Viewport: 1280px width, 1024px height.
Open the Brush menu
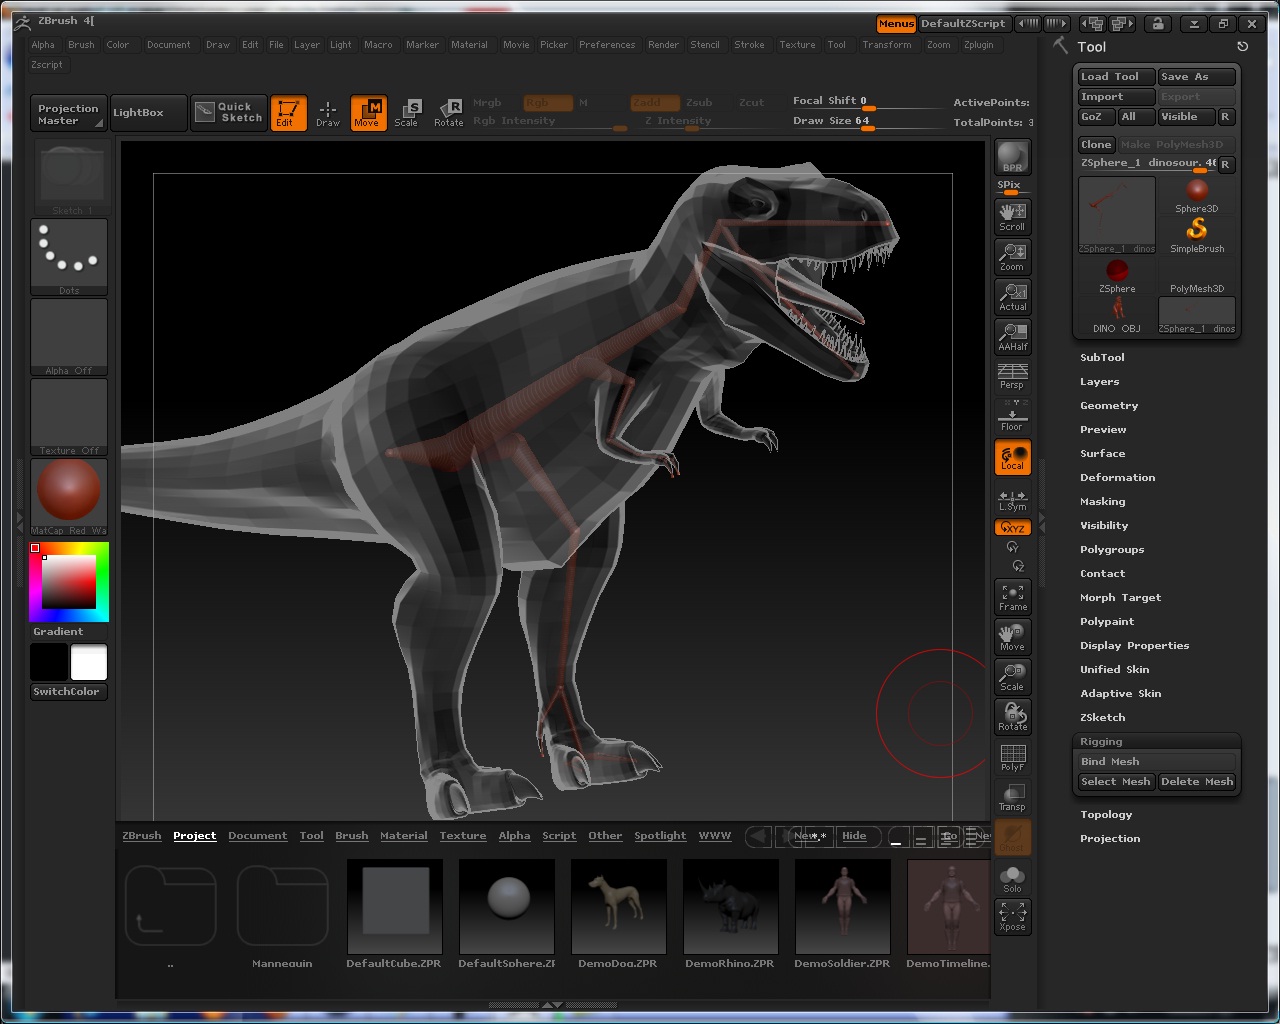(81, 44)
